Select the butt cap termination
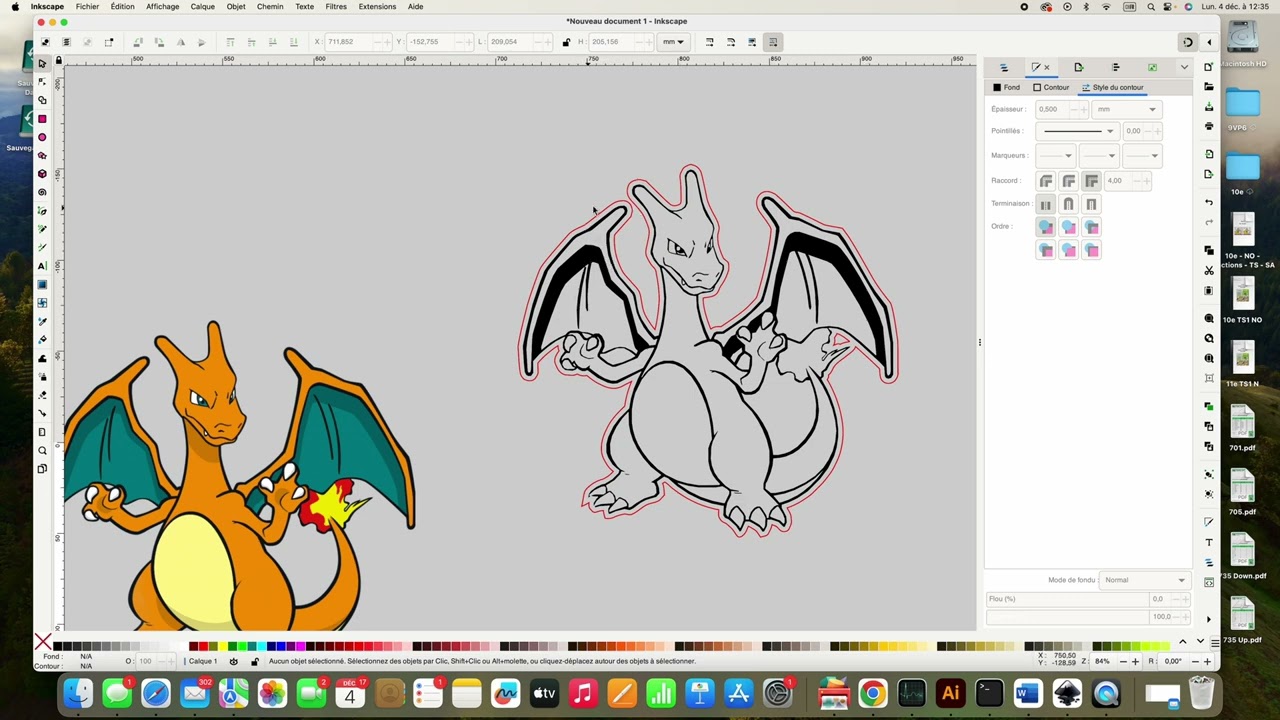 (x=1046, y=204)
